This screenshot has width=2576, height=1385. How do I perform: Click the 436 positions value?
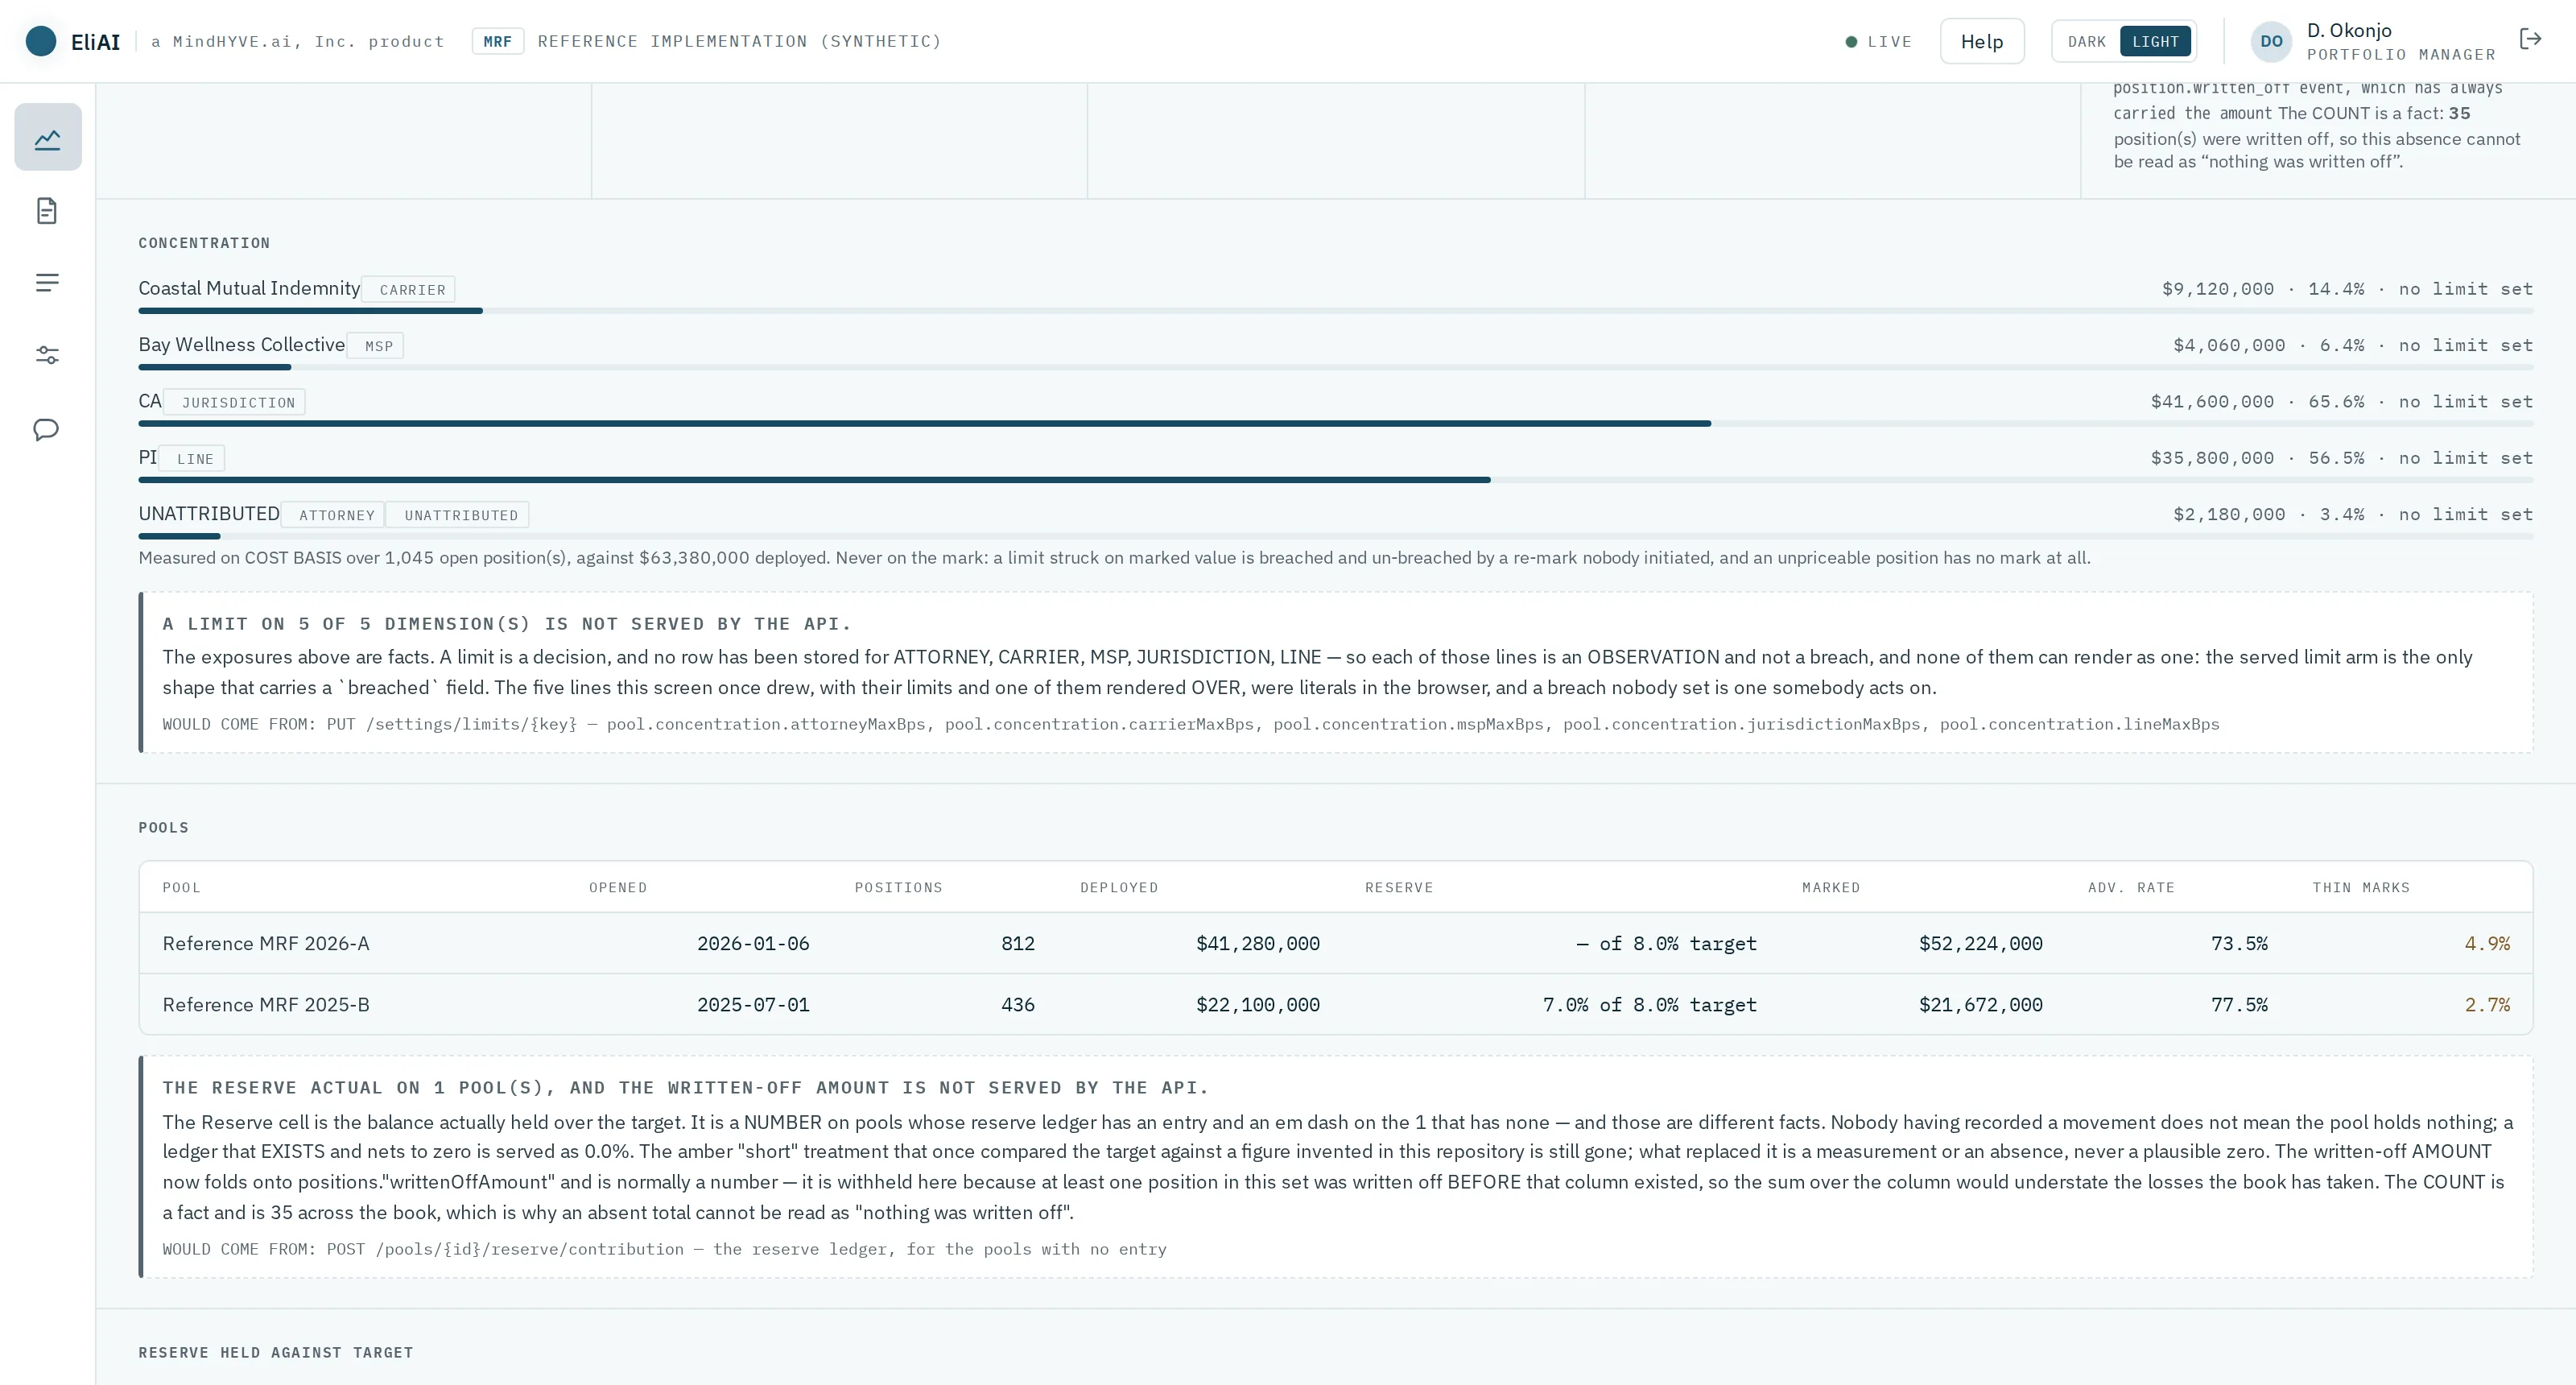tap(1017, 1004)
